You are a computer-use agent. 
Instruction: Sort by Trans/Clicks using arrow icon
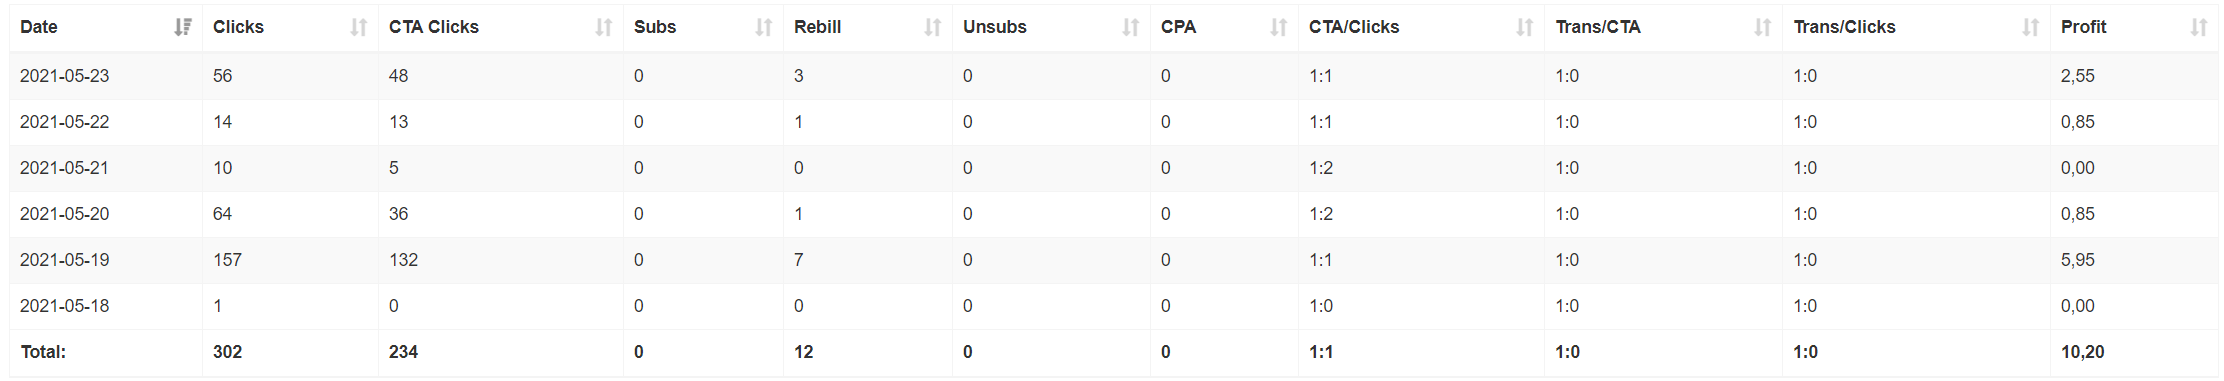[x=2030, y=27]
